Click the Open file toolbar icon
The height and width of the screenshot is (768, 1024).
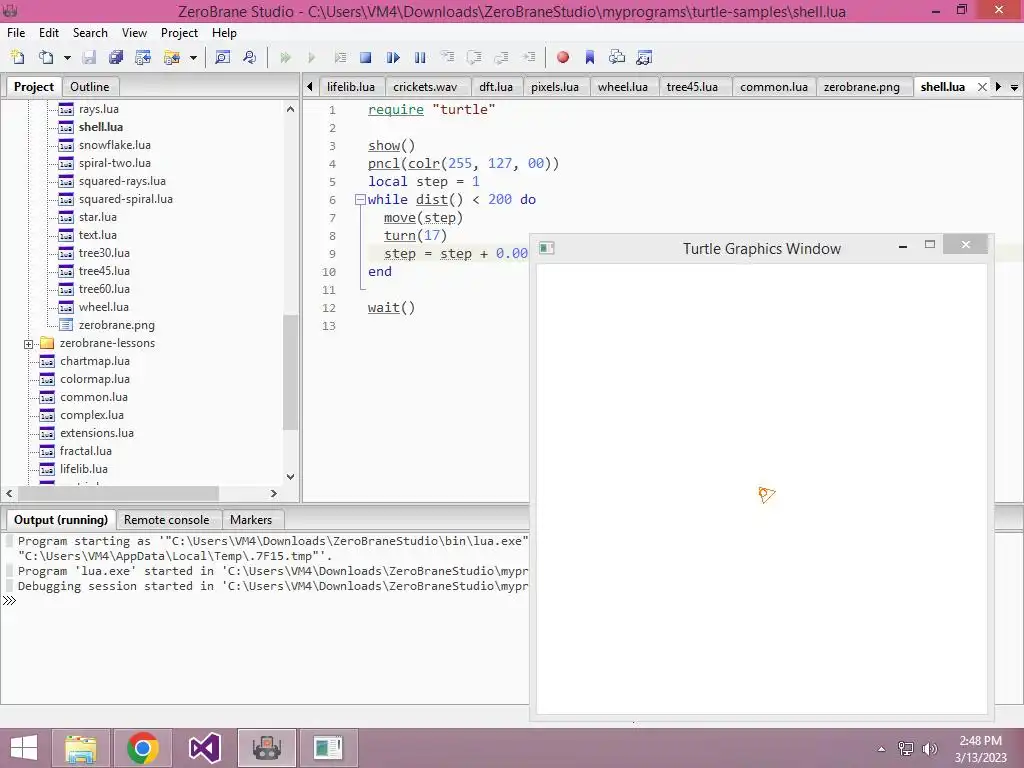coord(46,57)
